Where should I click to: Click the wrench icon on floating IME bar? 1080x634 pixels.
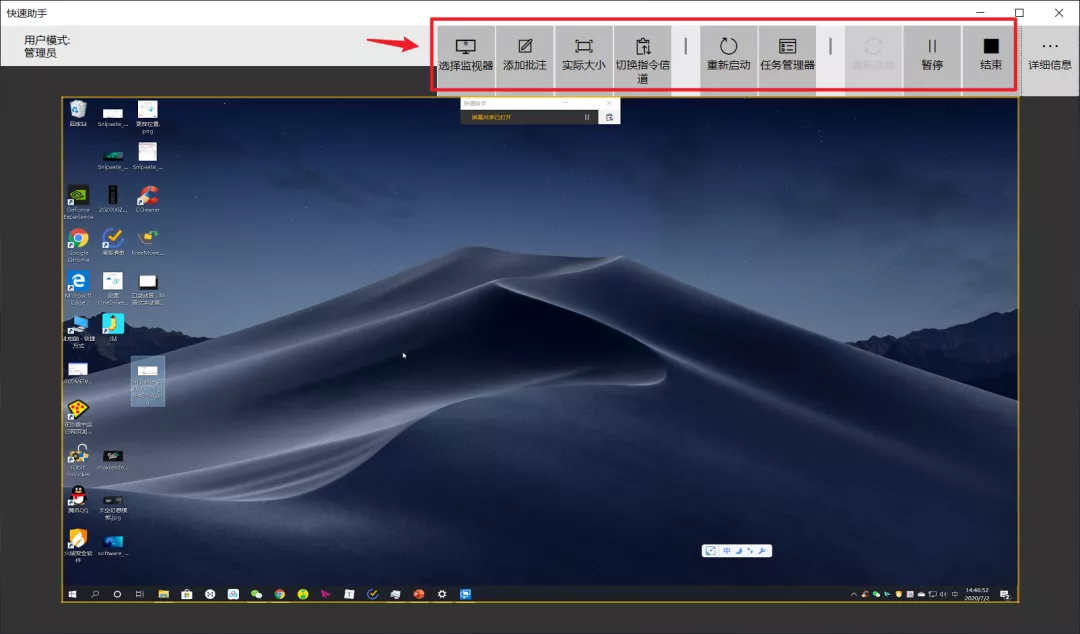pyautogui.click(x=762, y=551)
